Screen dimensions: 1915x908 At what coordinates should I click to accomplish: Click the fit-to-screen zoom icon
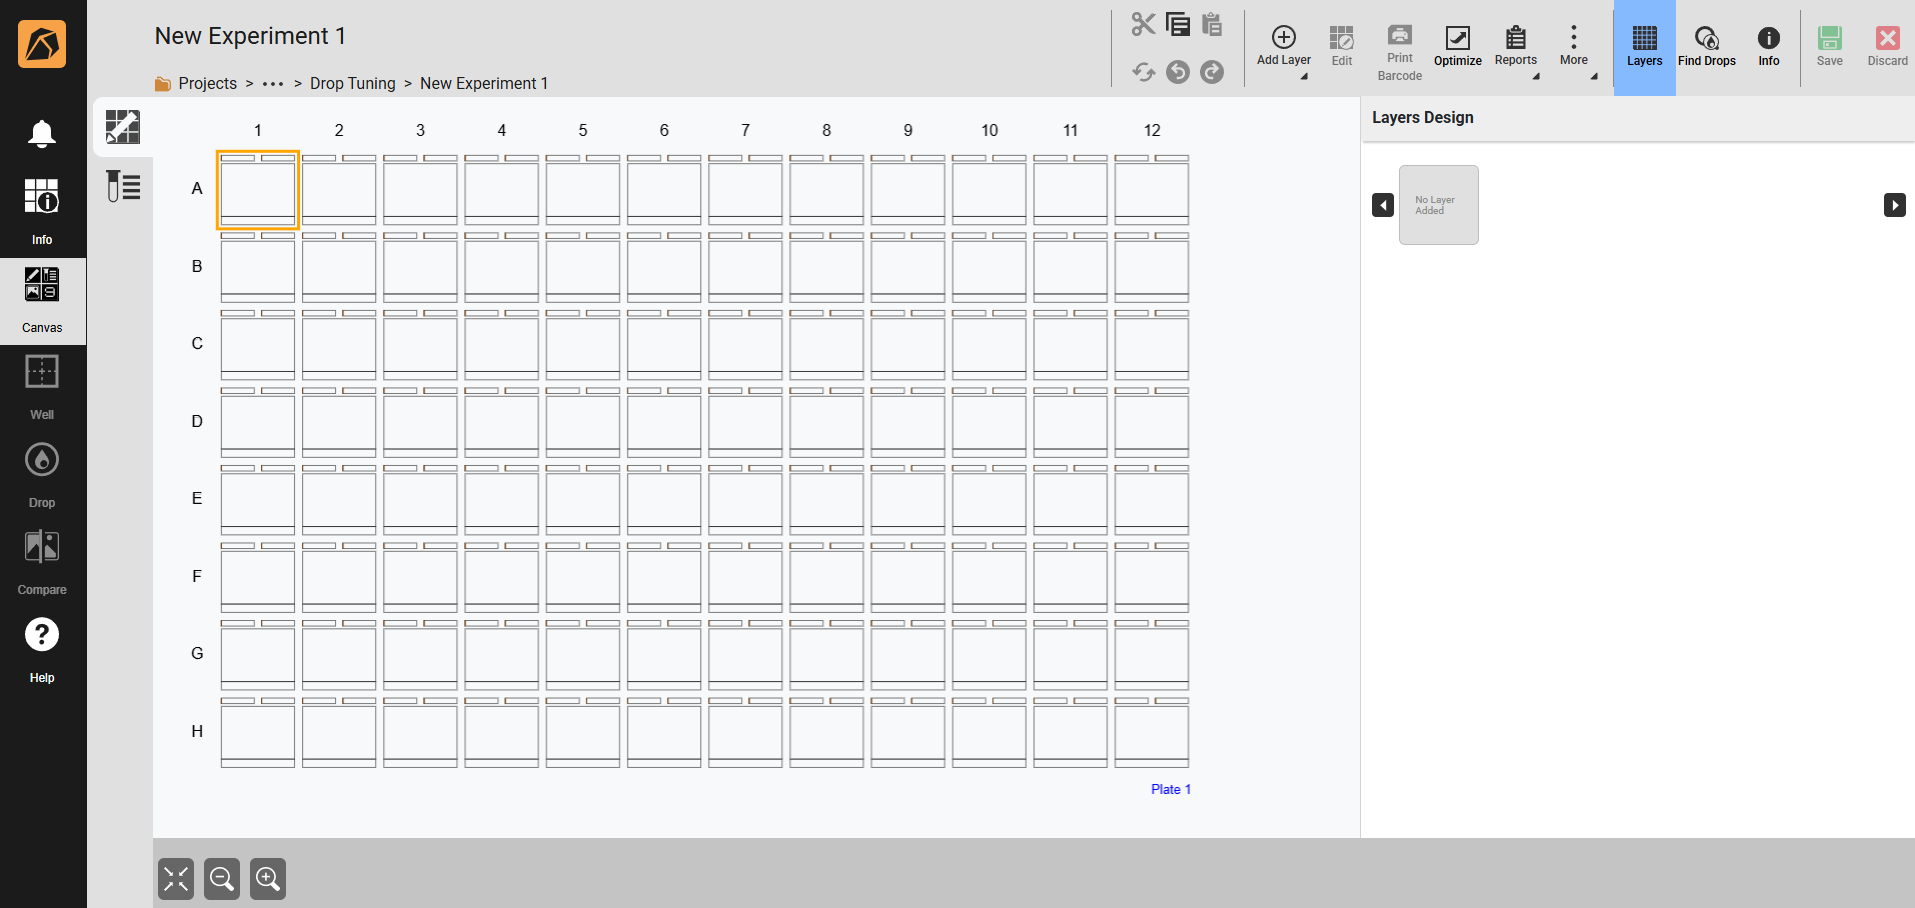point(176,879)
